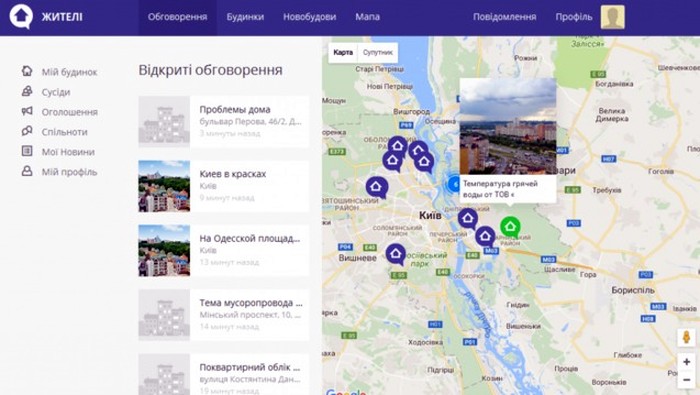Go to Спільноти link
Image resolution: width=700 pixels, height=395 pixels.
65,132
